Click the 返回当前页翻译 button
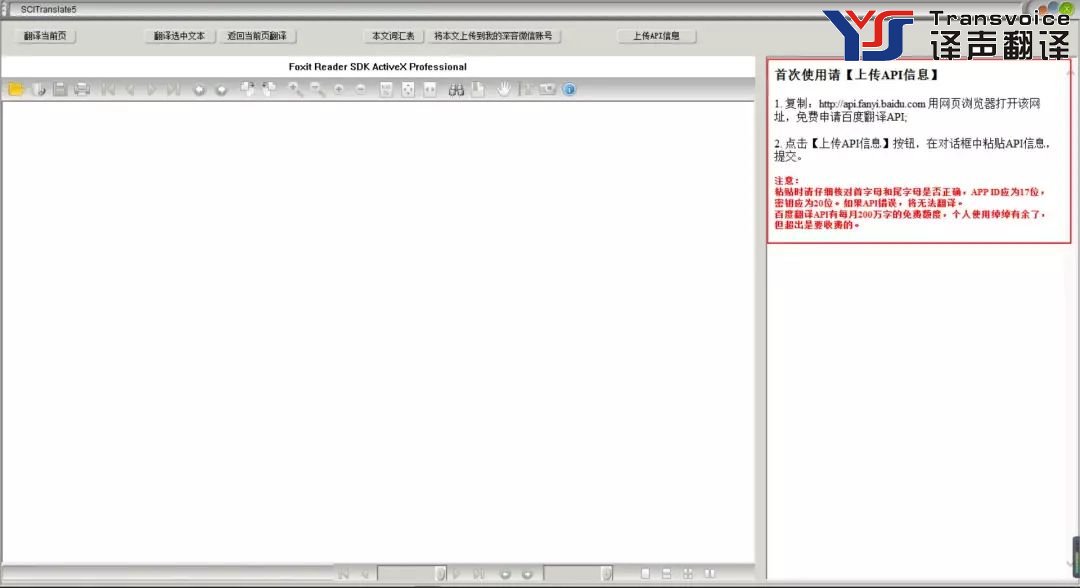 pyautogui.click(x=257, y=36)
